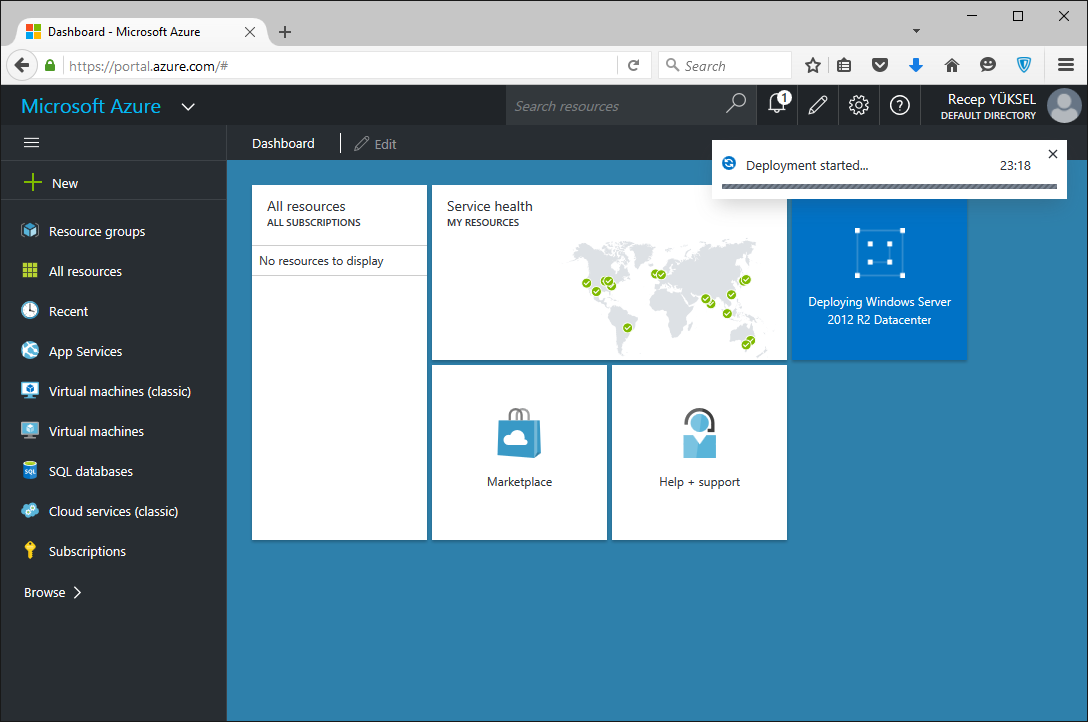Open the Marketplace shopping bag tile
The width and height of the screenshot is (1088, 722).
pyautogui.click(x=519, y=452)
